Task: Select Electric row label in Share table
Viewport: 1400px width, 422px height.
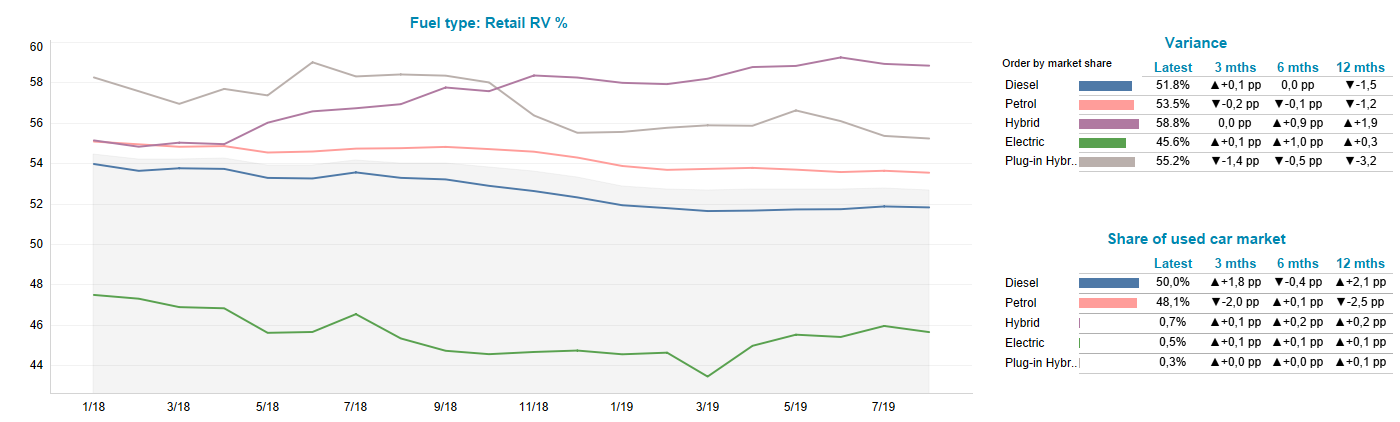Action: pos(1023,343)
